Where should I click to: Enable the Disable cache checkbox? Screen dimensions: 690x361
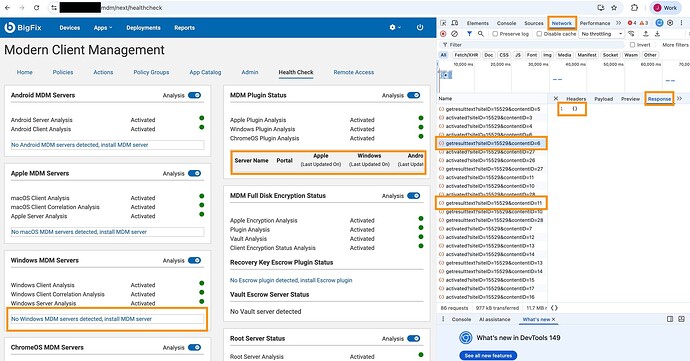(539, 34)
